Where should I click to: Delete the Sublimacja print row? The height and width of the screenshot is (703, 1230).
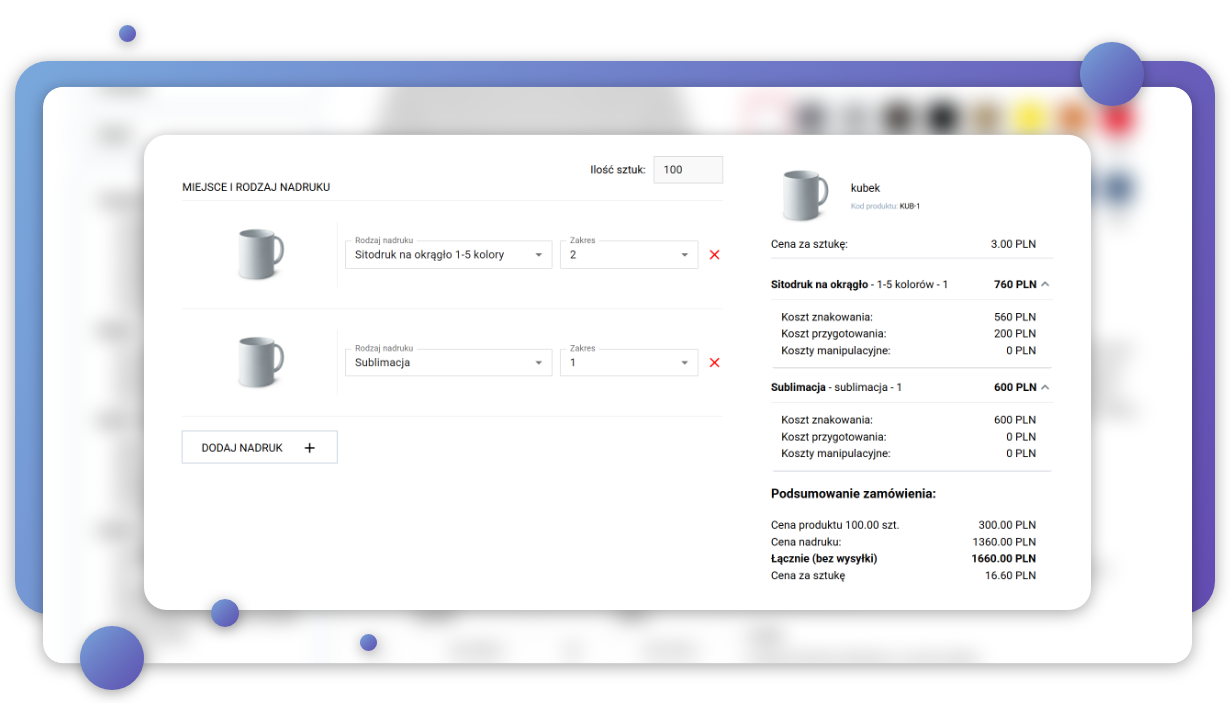click(x=714, y=363)
